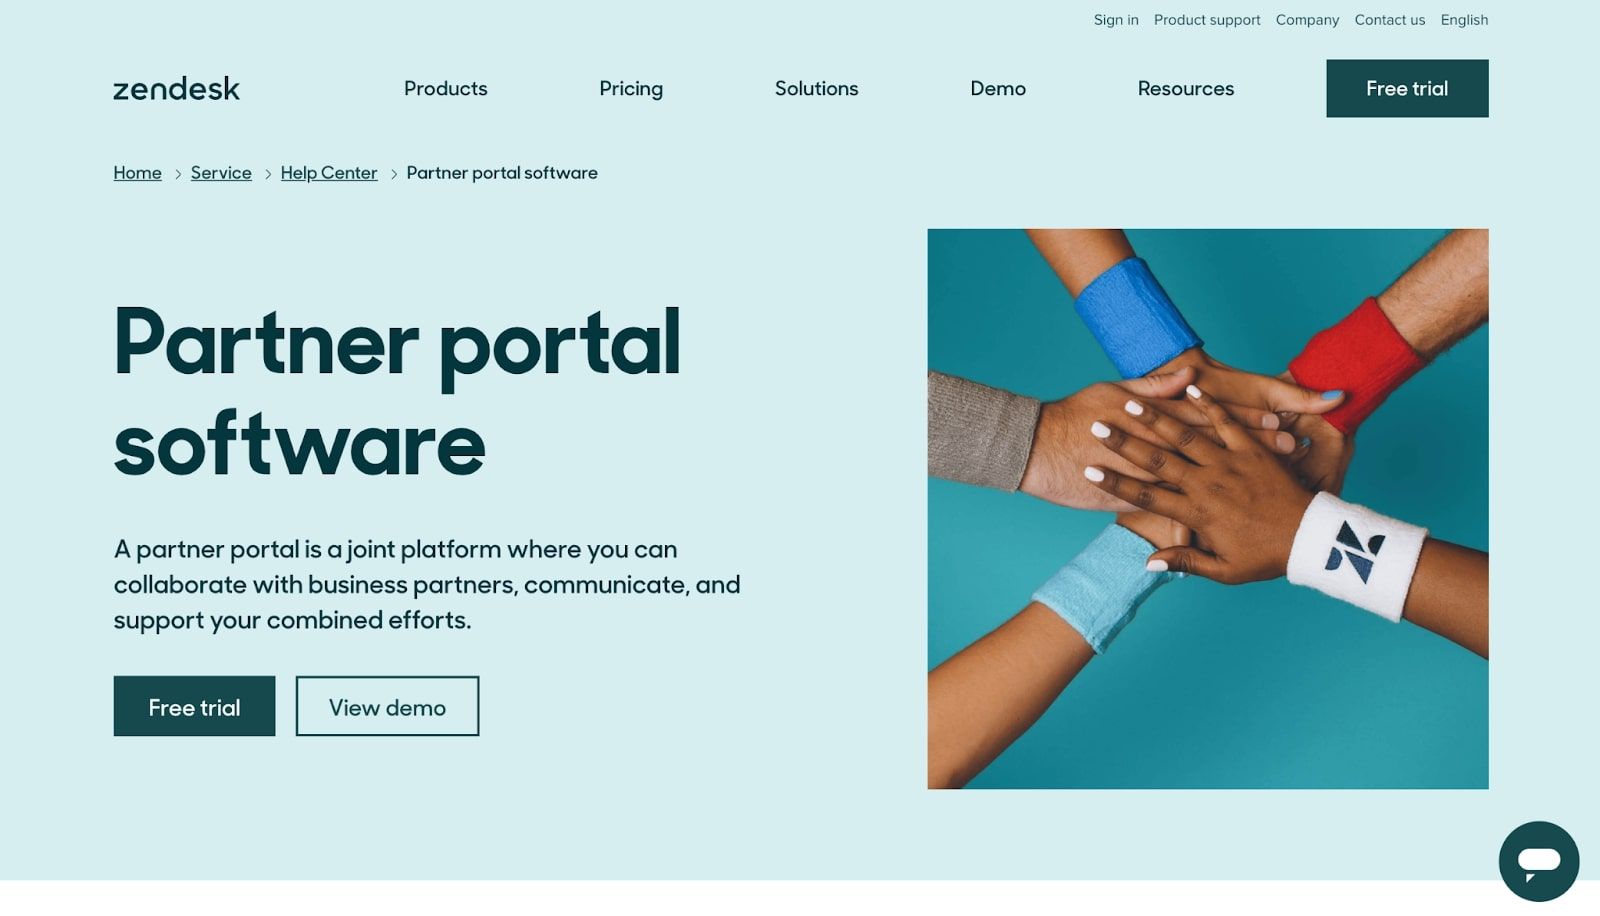The image size is (1600, 916).
Task: Open the Demo menu item
Action: (998, 88)
